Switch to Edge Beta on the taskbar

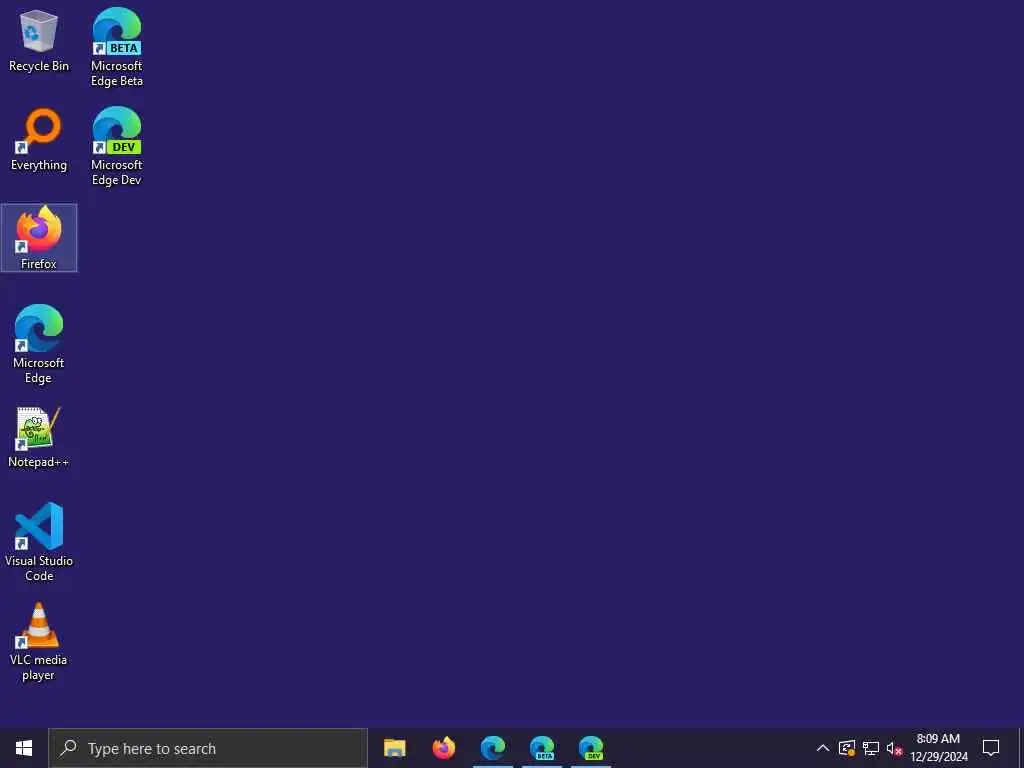(x=542, y=748)
